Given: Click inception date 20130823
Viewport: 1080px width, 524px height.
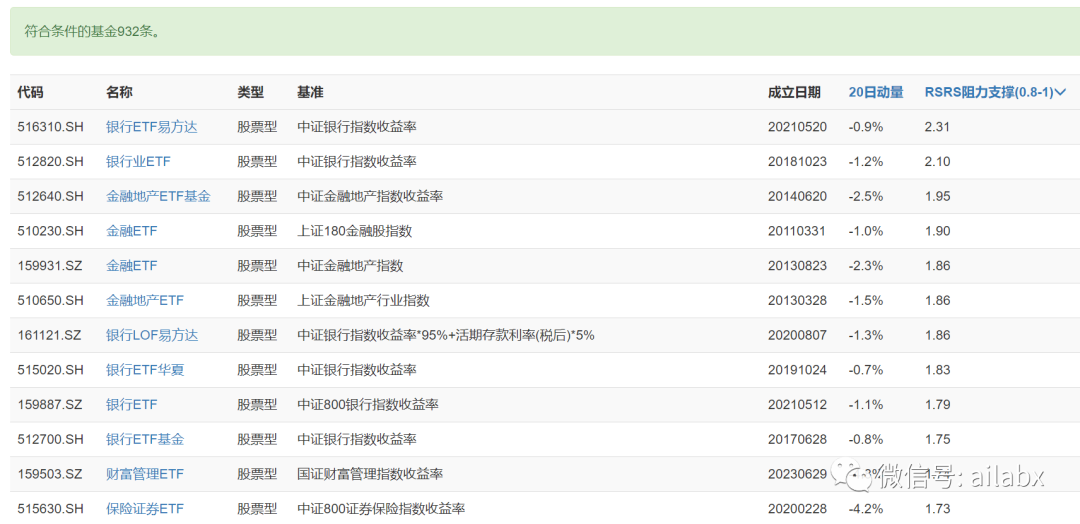Looking at the screenshot, I should (797, 266).
